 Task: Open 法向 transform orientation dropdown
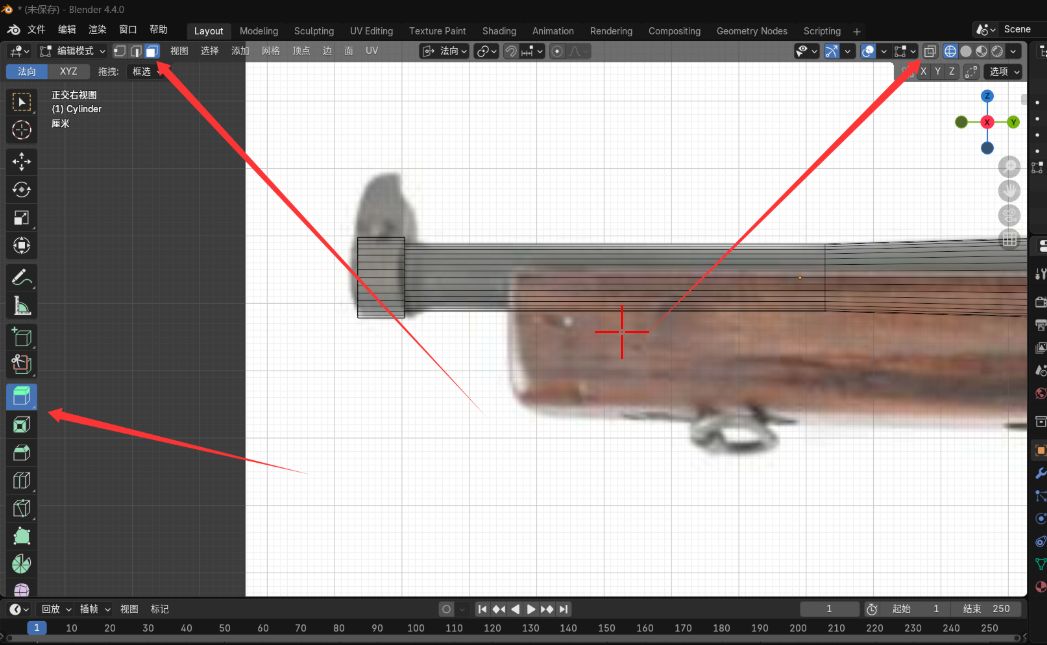tap(444, 51)
